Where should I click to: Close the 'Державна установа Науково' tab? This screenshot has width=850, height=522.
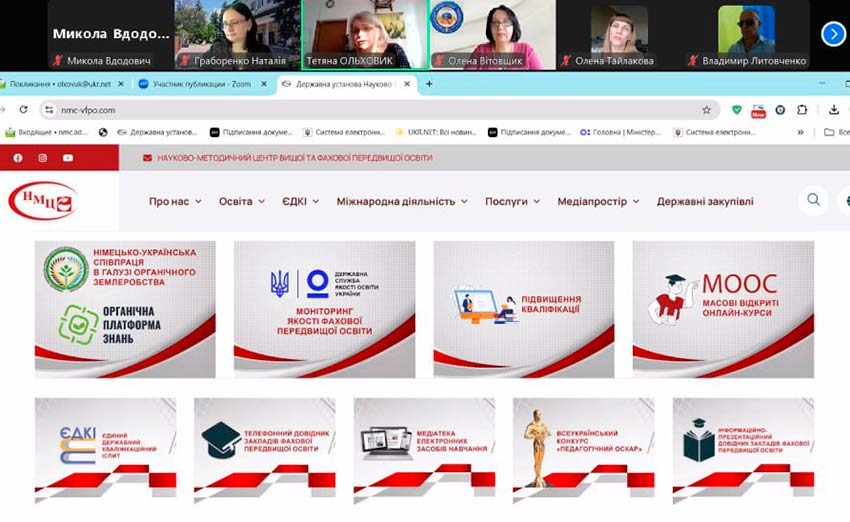click(x=407, y=84)
